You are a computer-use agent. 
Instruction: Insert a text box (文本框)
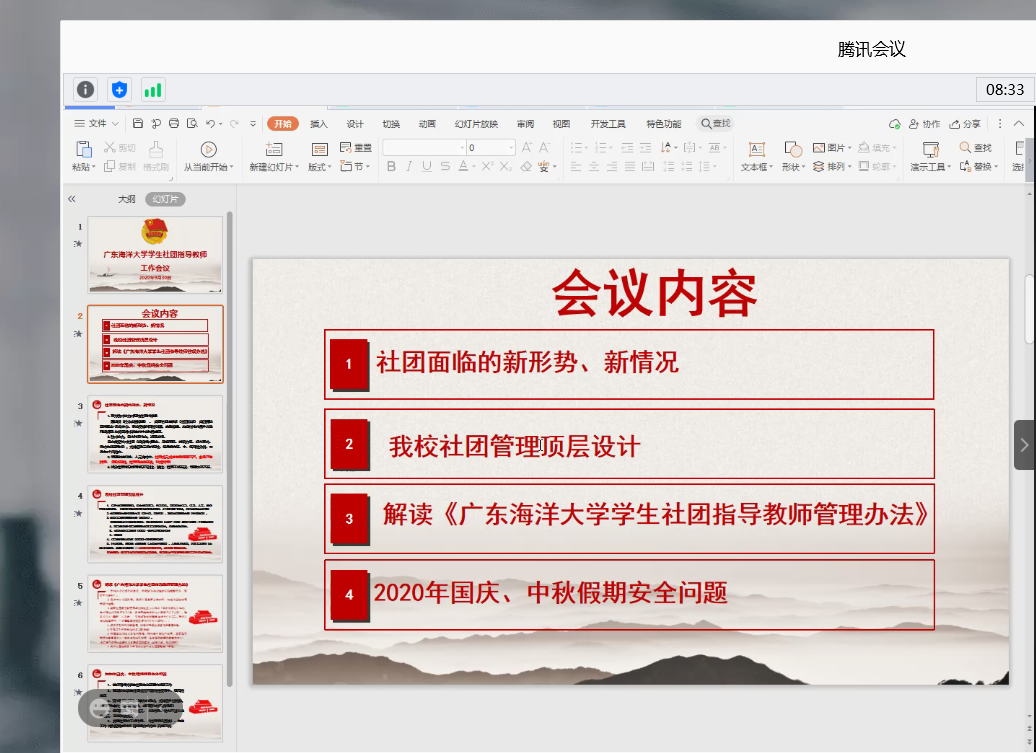tap(756, 154)
